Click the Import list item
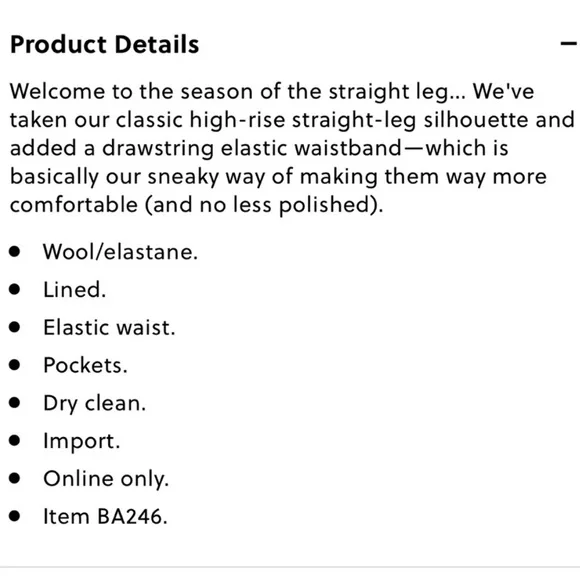This screenshot has width=580, height=580. tap(82, 441)
